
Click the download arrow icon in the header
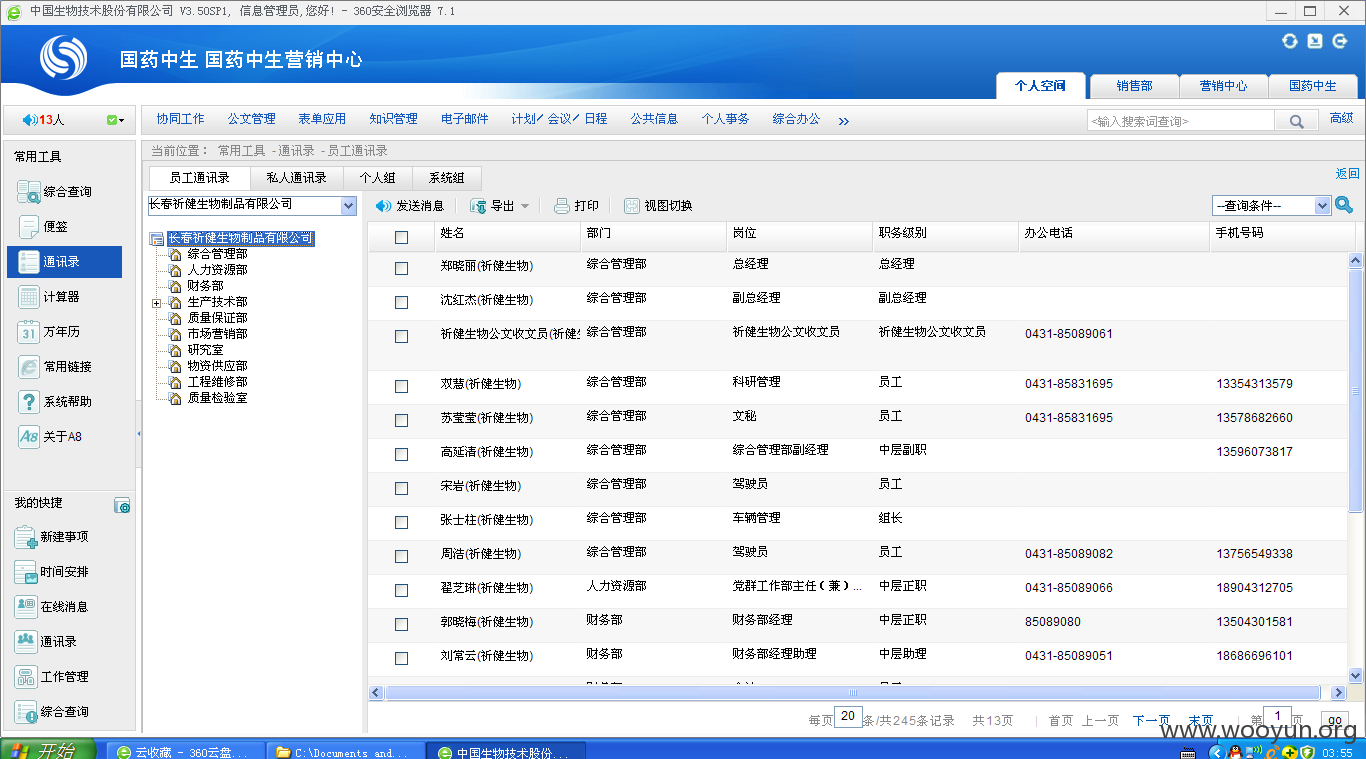[x=1315, y=41]
